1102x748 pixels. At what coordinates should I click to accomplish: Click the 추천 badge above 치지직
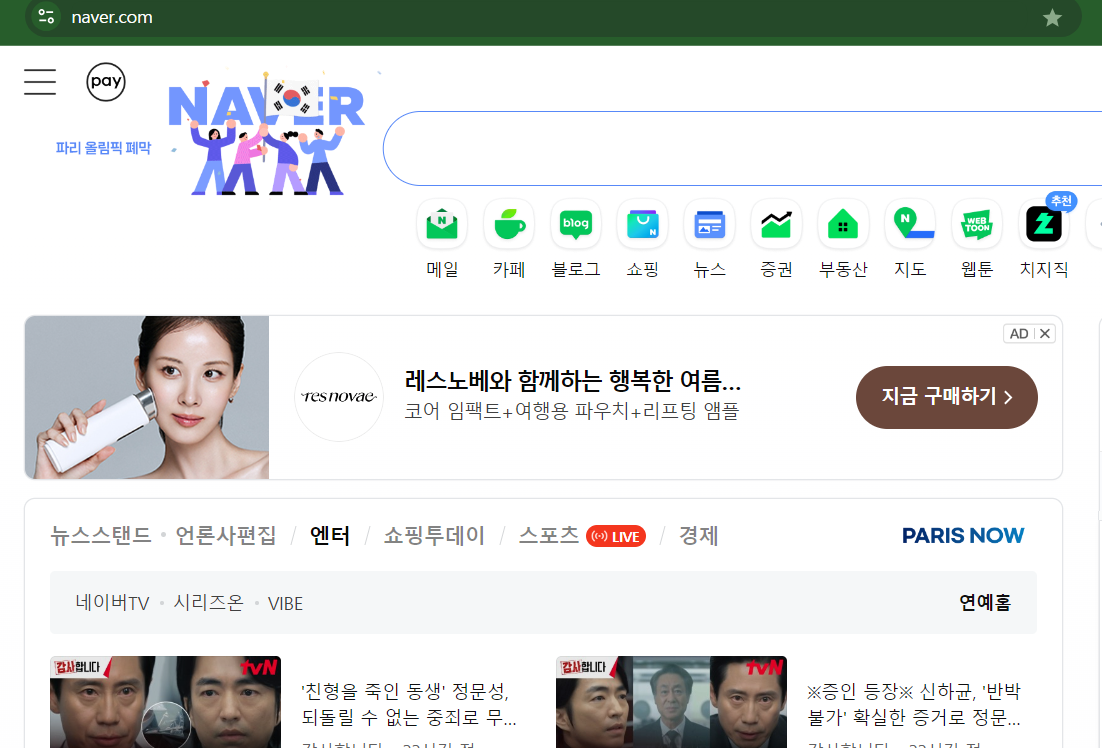1061,201
